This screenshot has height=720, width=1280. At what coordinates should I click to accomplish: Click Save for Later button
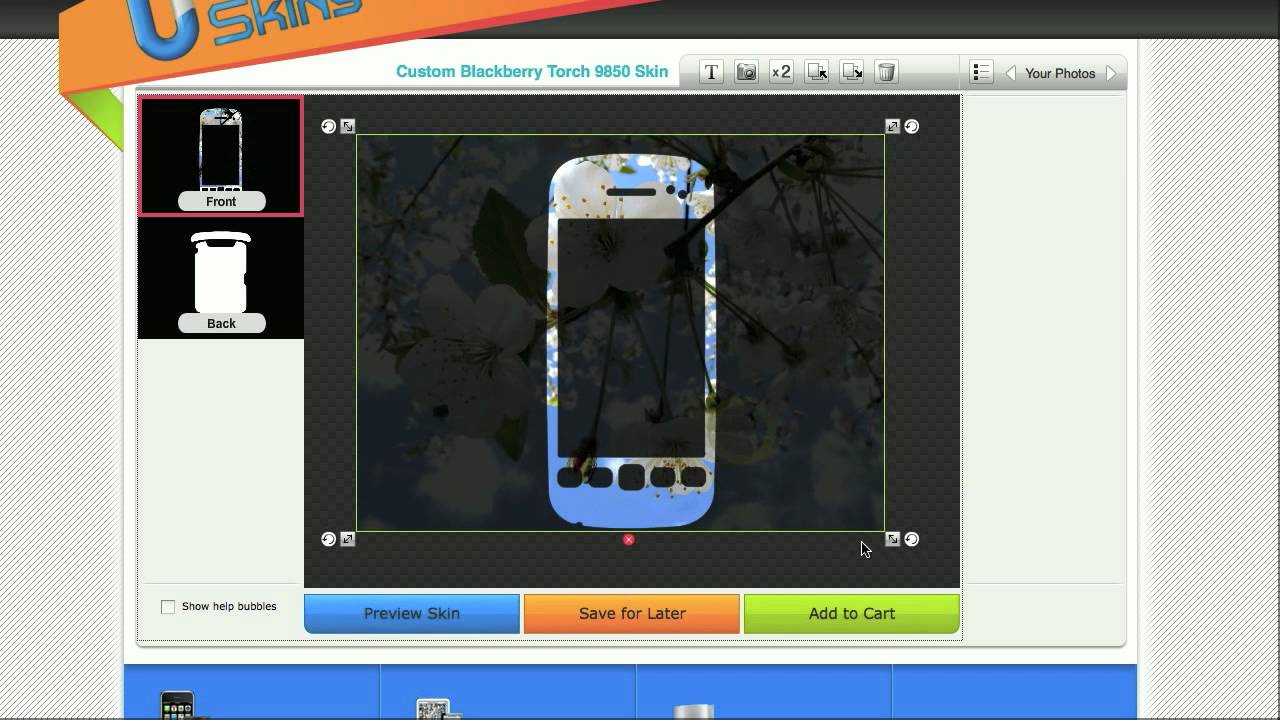point(632,614)
